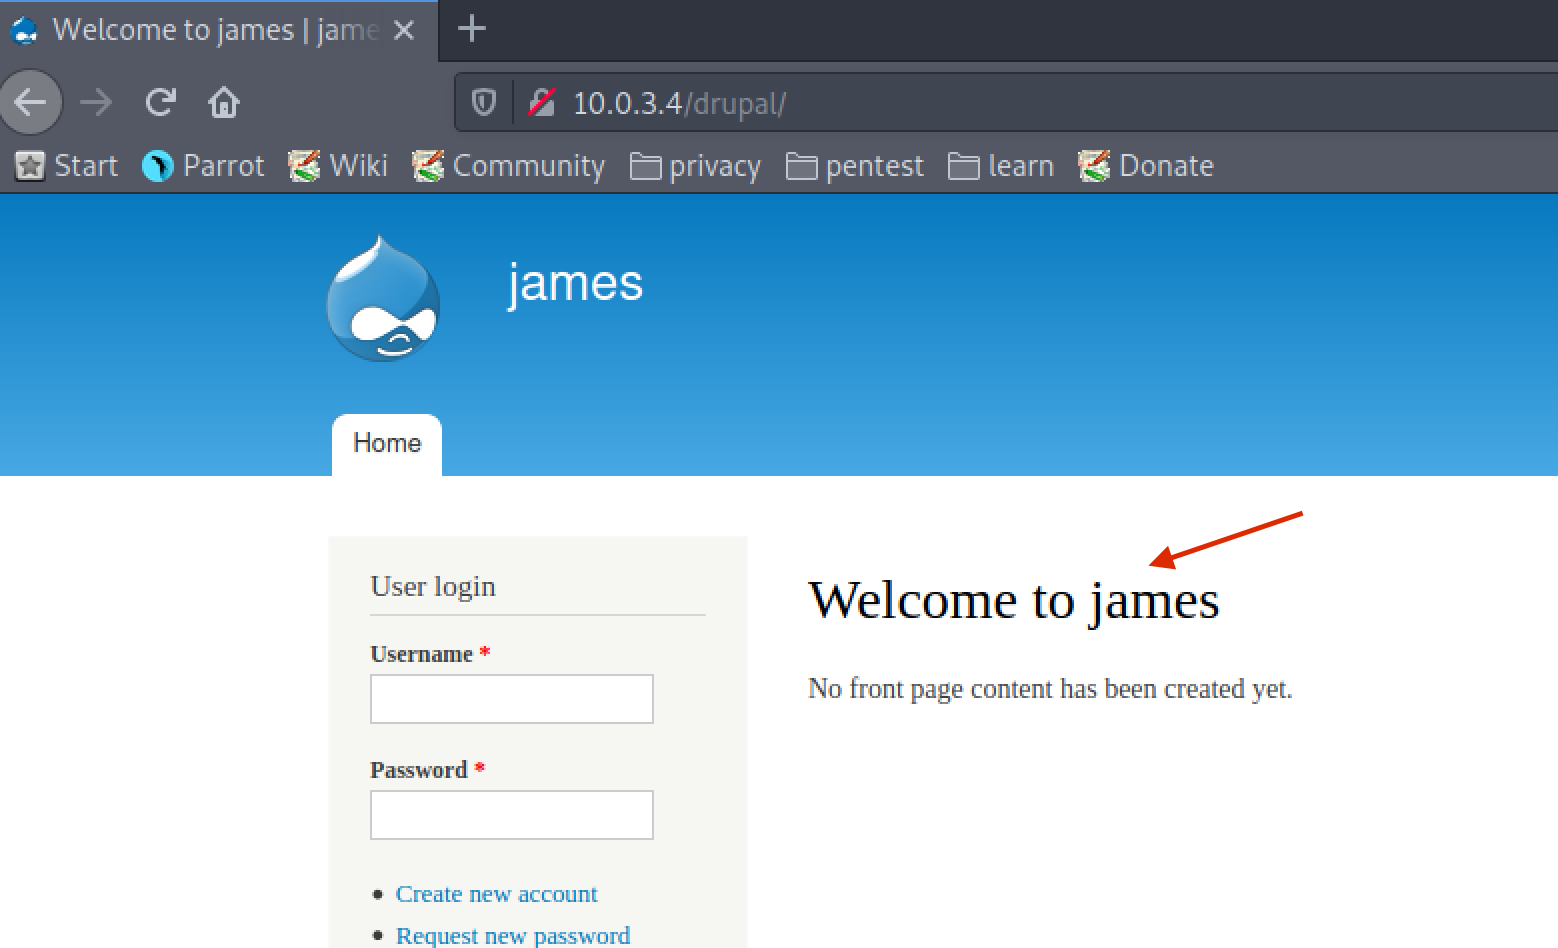Screen dimensions: 1558x948
Task: Click the Forward navigation arrow
Action: pyautogui.click(x=96, y=102)
